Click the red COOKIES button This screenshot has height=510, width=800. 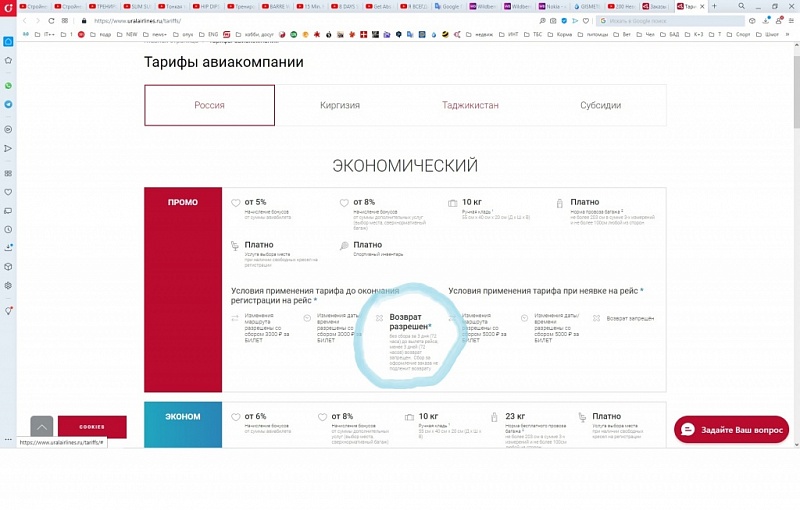[92, 427]
